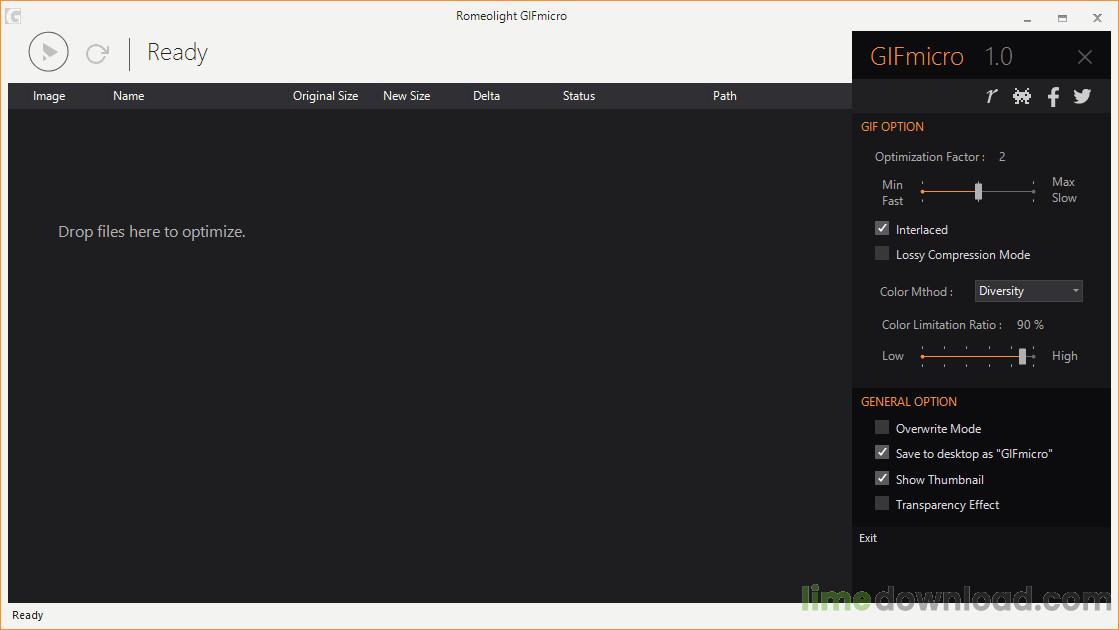
Task: Sort by Original Size column header
Action: click(x=325, y=96)
